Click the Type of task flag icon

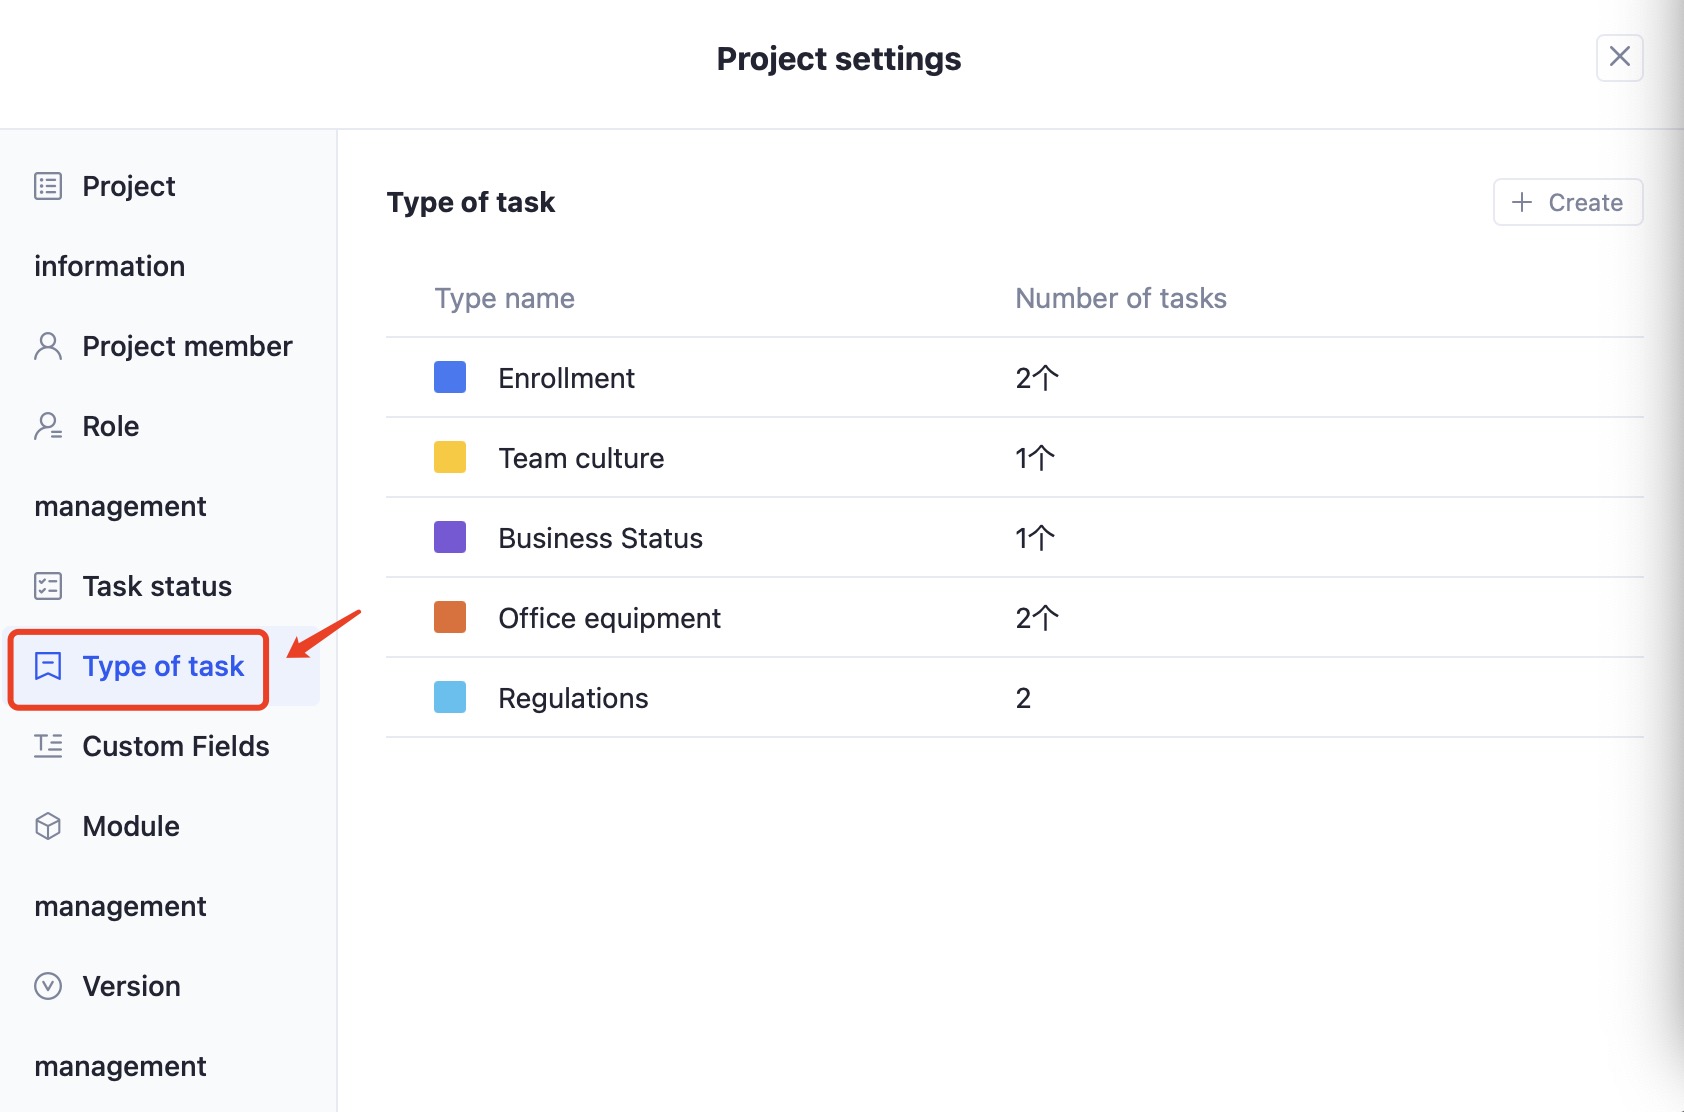(48, 666)
